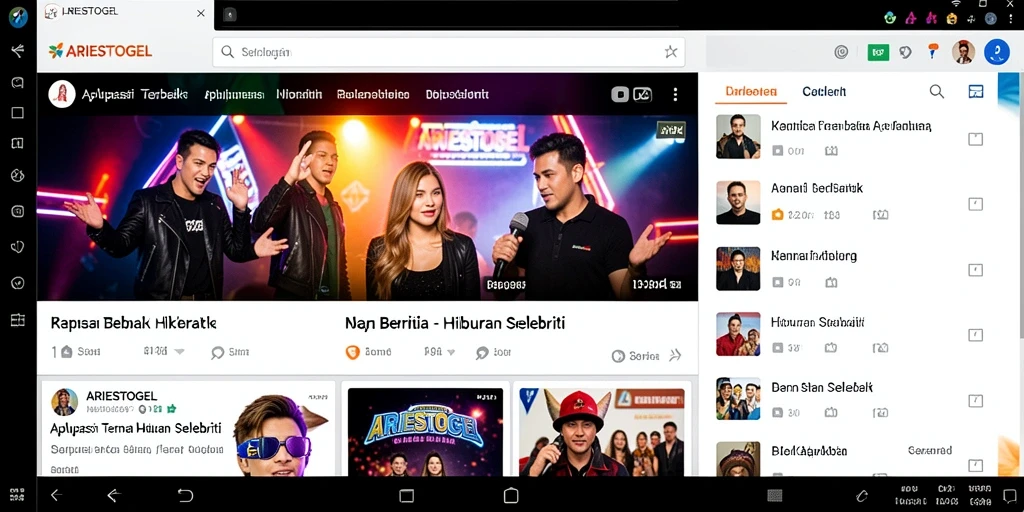Tick checkbox for 'BlerKAgakkben' list item
Viewport: 1024px width, 512px height.
pyautogui.click(x=976, y=466)
